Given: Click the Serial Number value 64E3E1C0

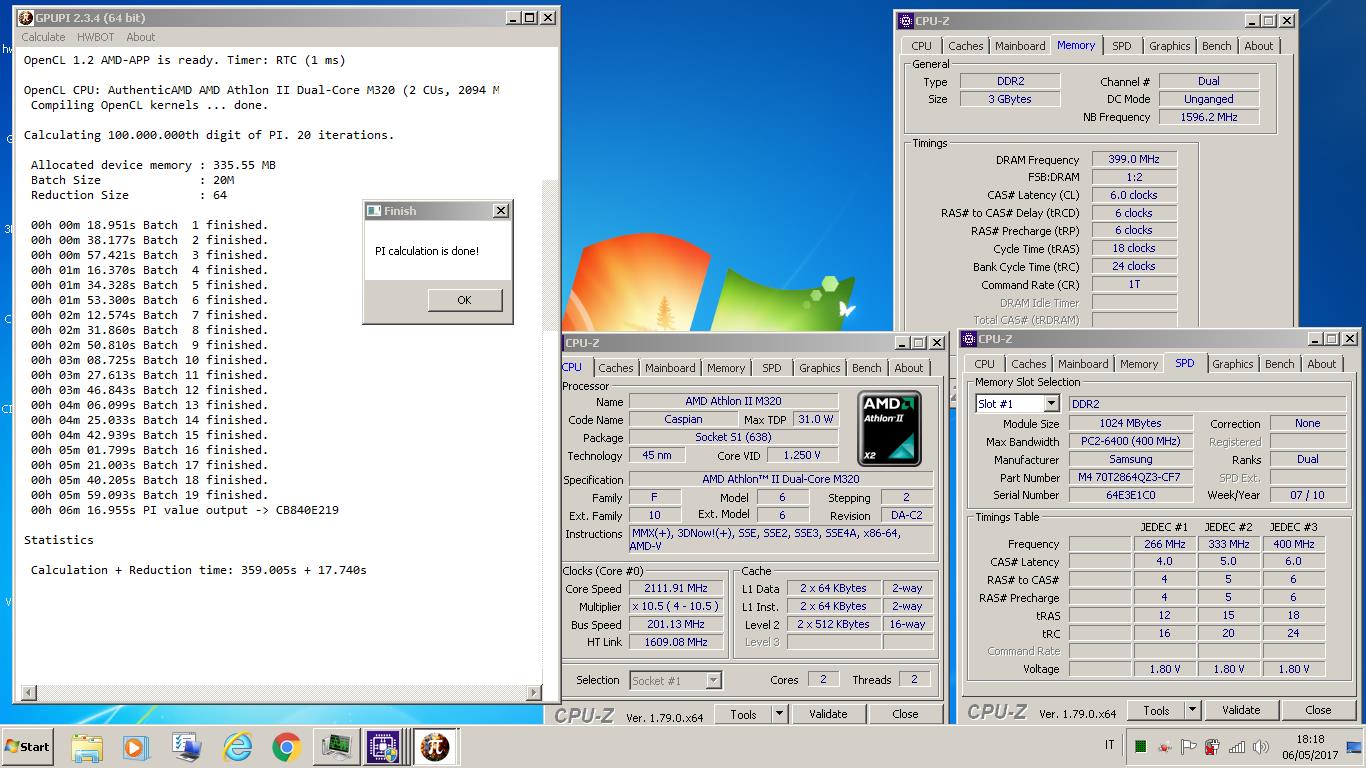Looking at the screenshot, I should click(x=1130, y=495).
